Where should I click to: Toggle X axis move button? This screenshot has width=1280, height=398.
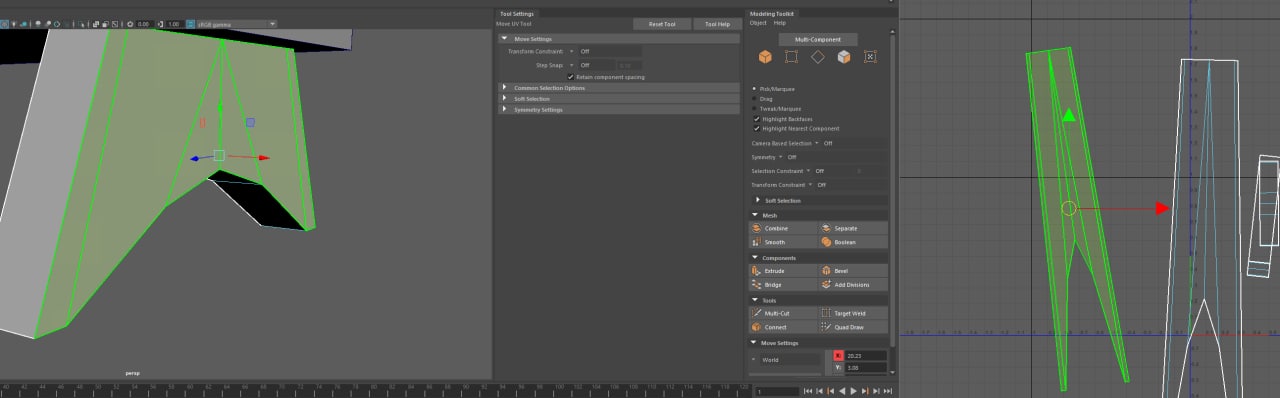pyautogui.click(x=838, y=355)
